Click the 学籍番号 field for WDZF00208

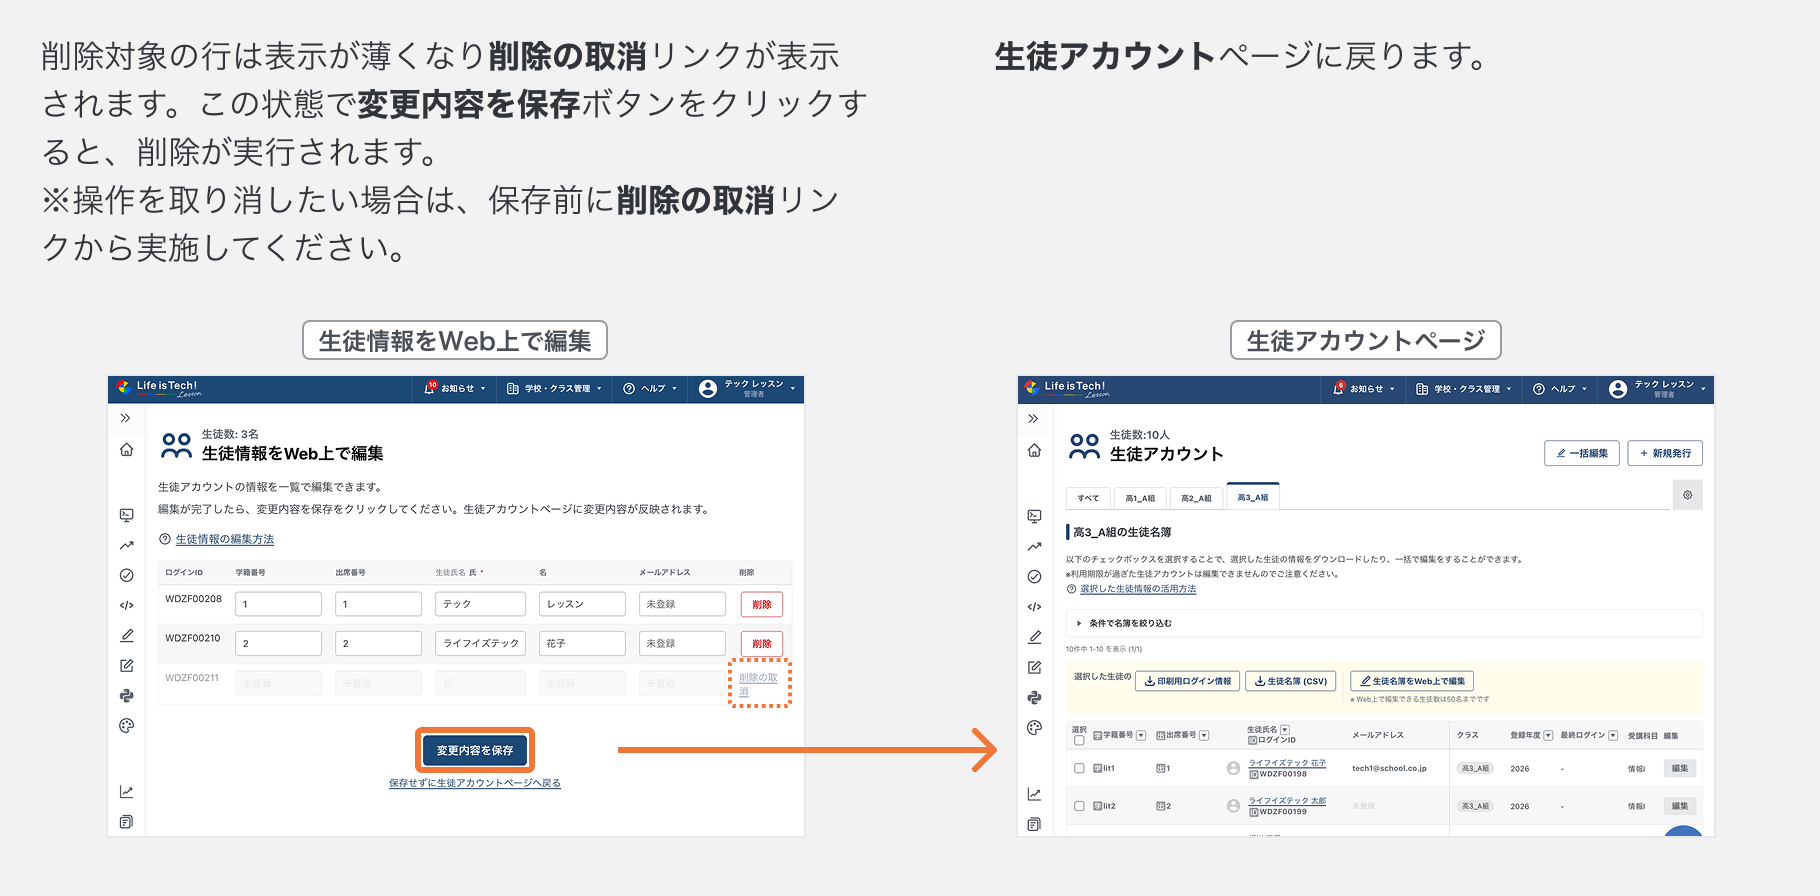[279, 604]
